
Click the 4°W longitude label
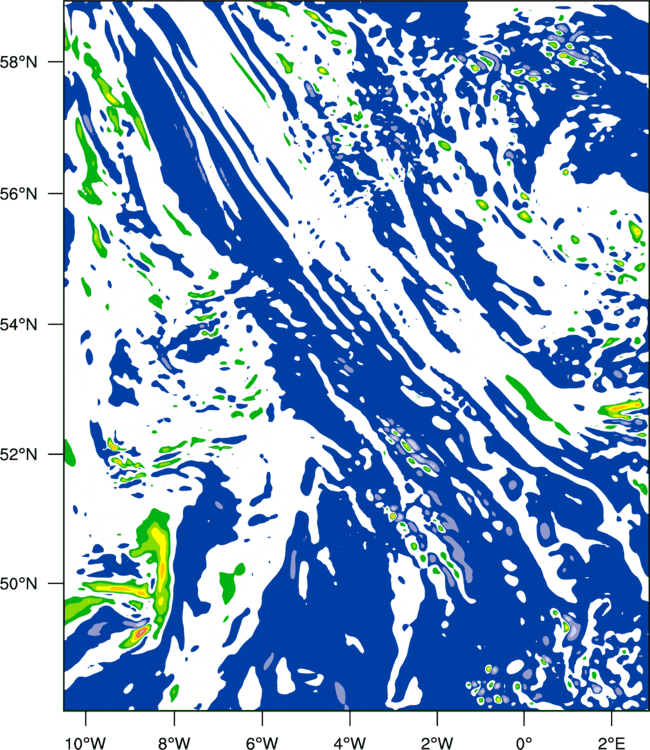tap(350, 742)
